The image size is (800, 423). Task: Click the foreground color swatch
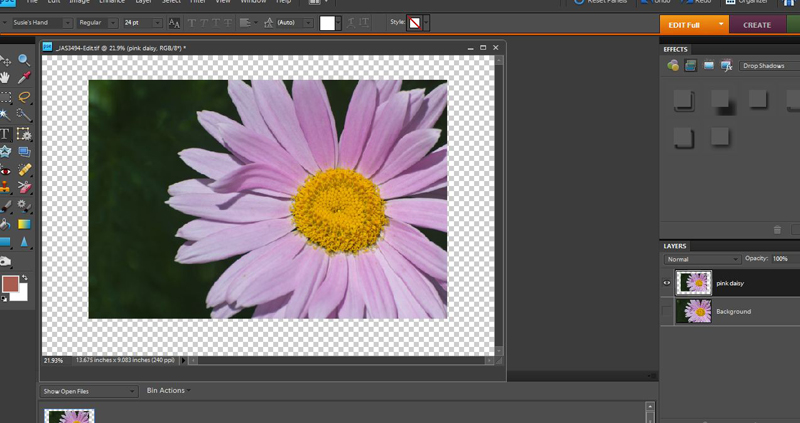(x=10, y=284)
